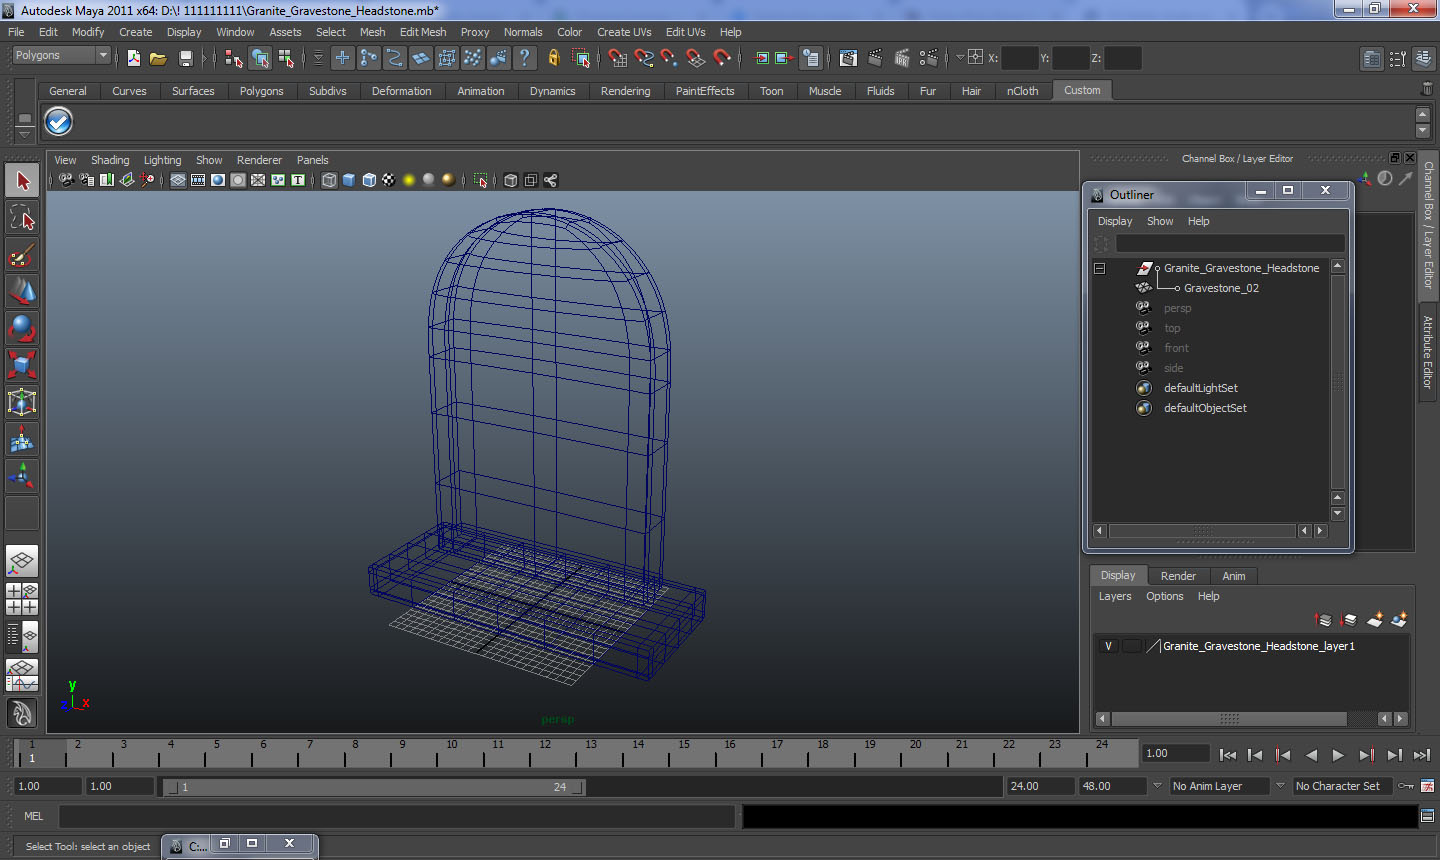Click the custom shelf checkmark icon
Image resolution: width=1440 pixels, height=860 pixels.
click(59, 122)
